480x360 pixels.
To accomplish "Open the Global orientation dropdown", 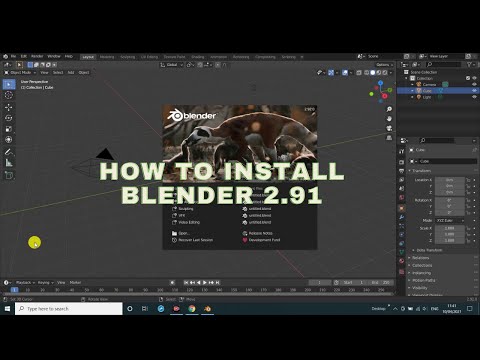I will [x=172, y=65].
